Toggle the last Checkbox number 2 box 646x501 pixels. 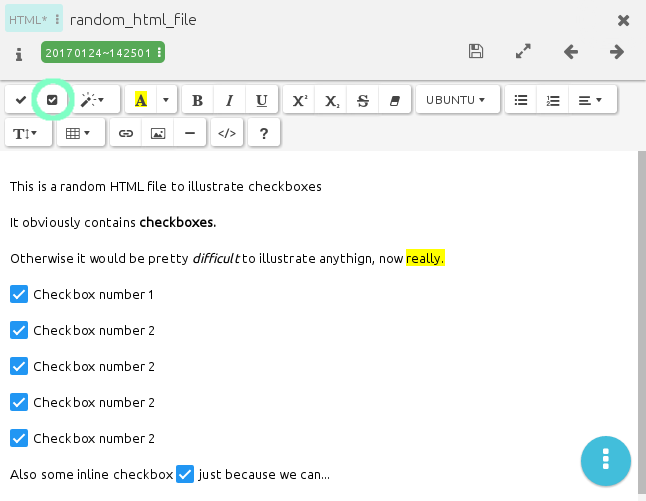(19, 438)
